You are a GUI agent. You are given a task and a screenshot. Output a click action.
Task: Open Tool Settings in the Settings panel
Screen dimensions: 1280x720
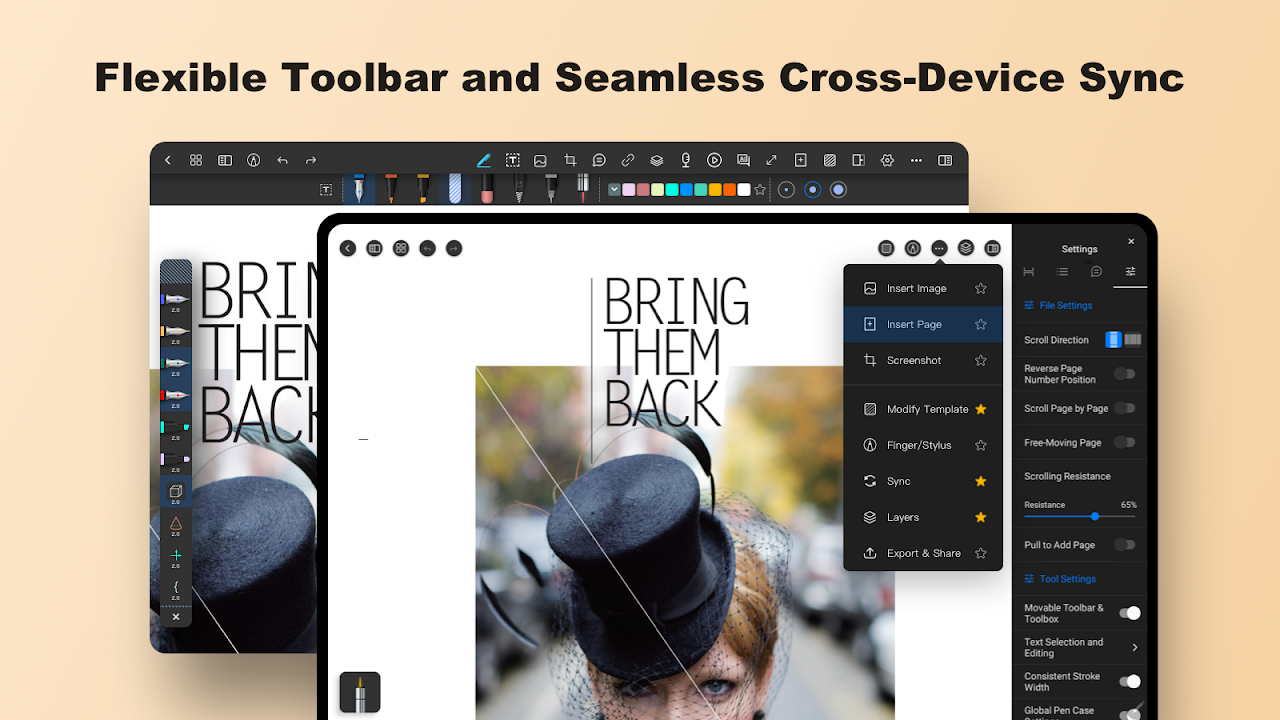(1059, 578)
